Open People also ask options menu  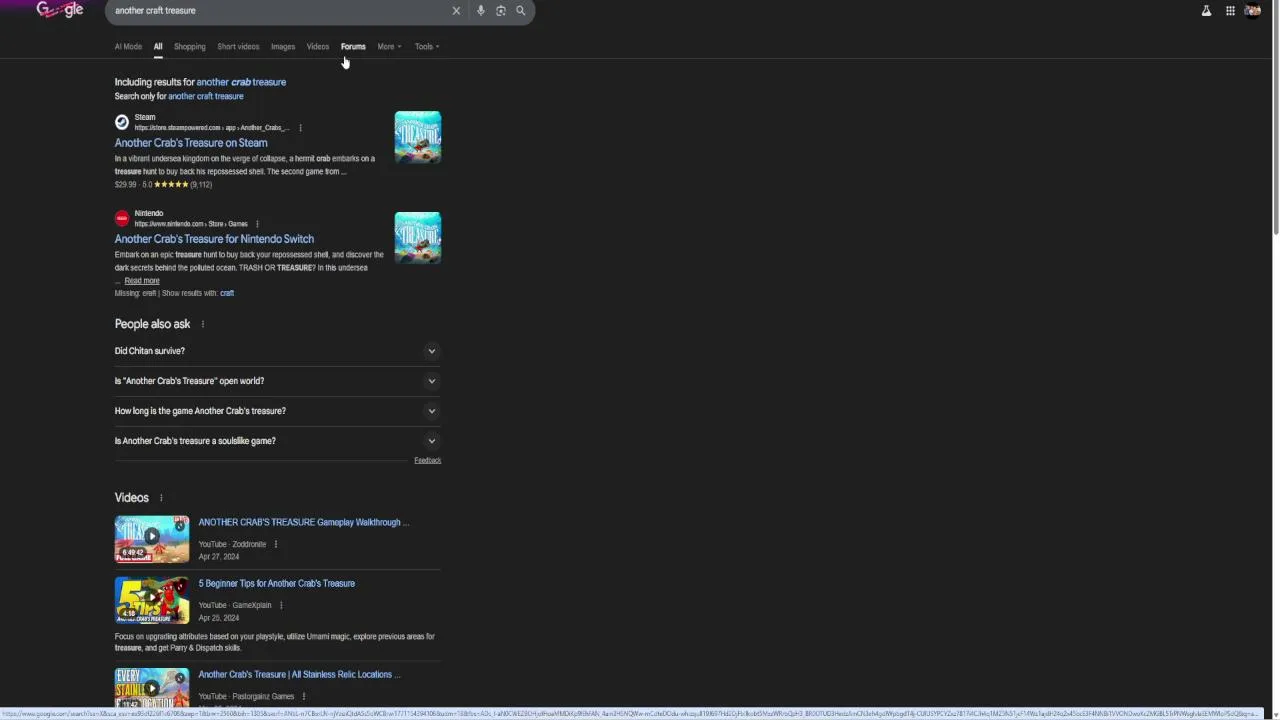click(202, 324)
